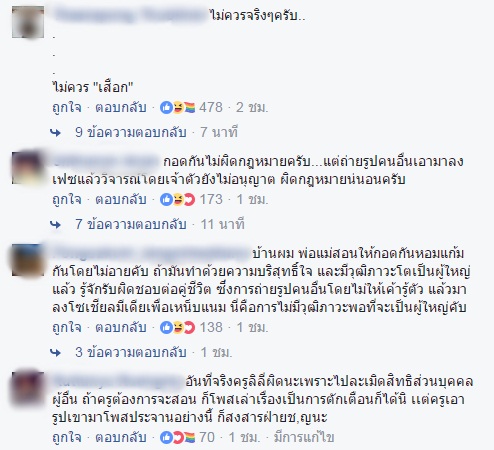Open reaction icons beside the 70 count

point(177,438)
